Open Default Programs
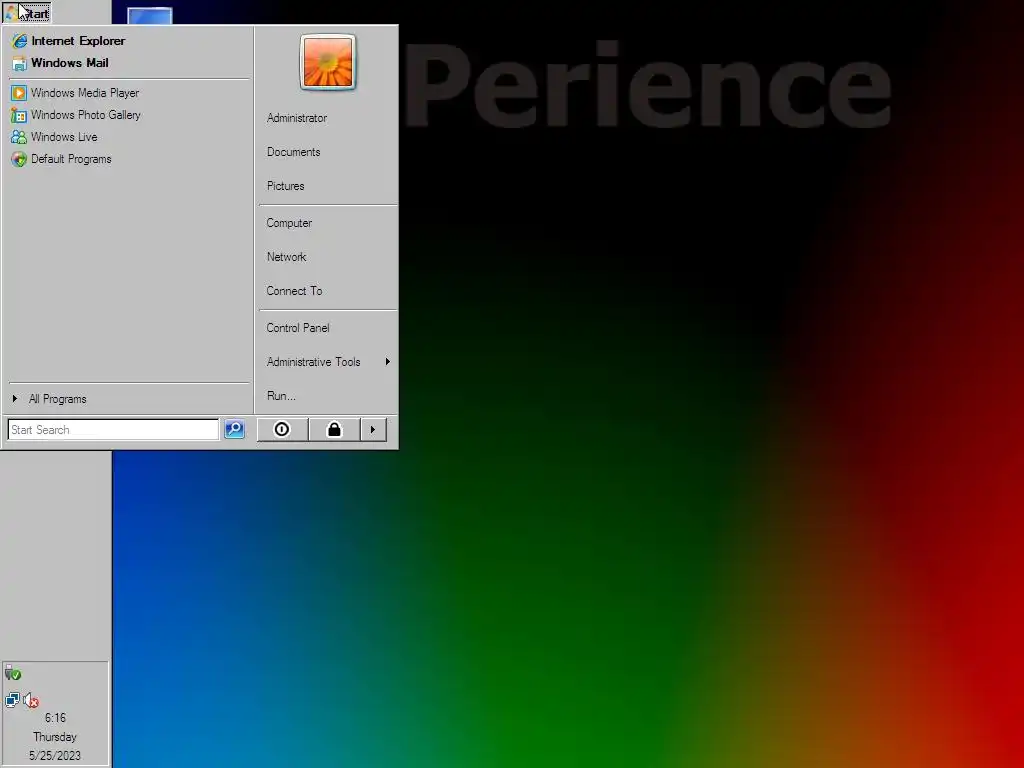 click(x=129, y=159)
